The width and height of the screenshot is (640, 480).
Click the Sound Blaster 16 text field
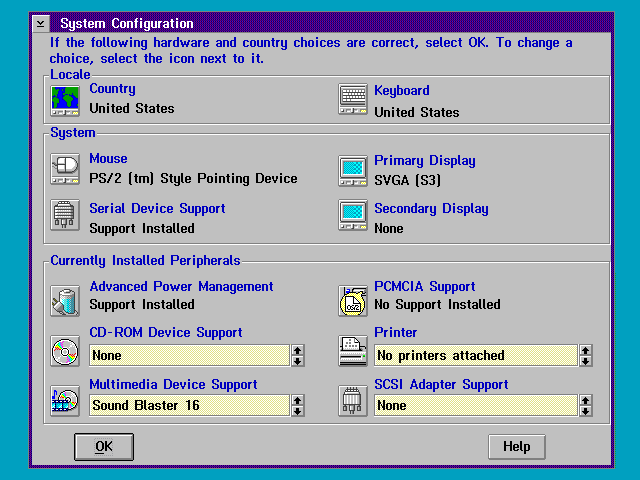point(189,405)
